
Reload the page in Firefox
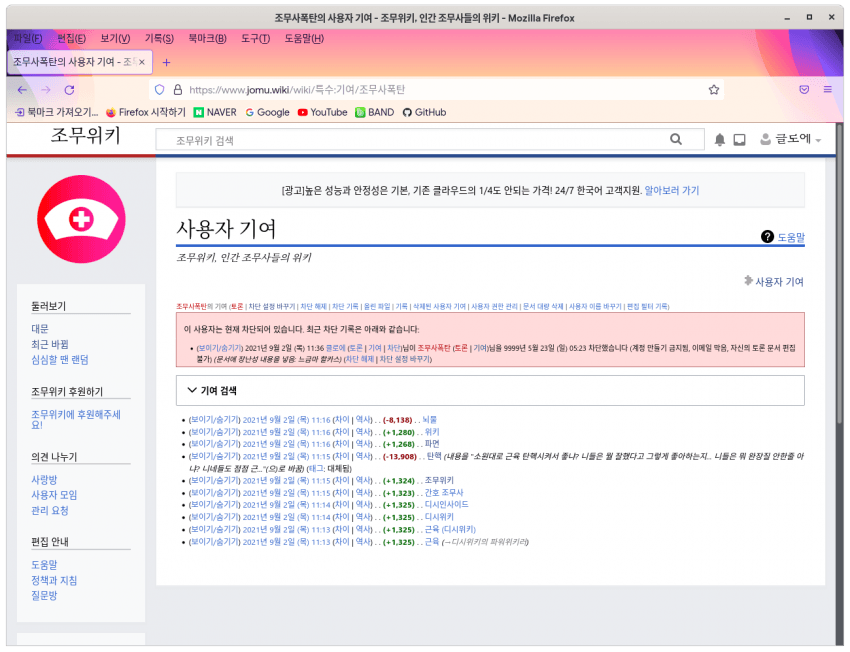tap(71, 89)
